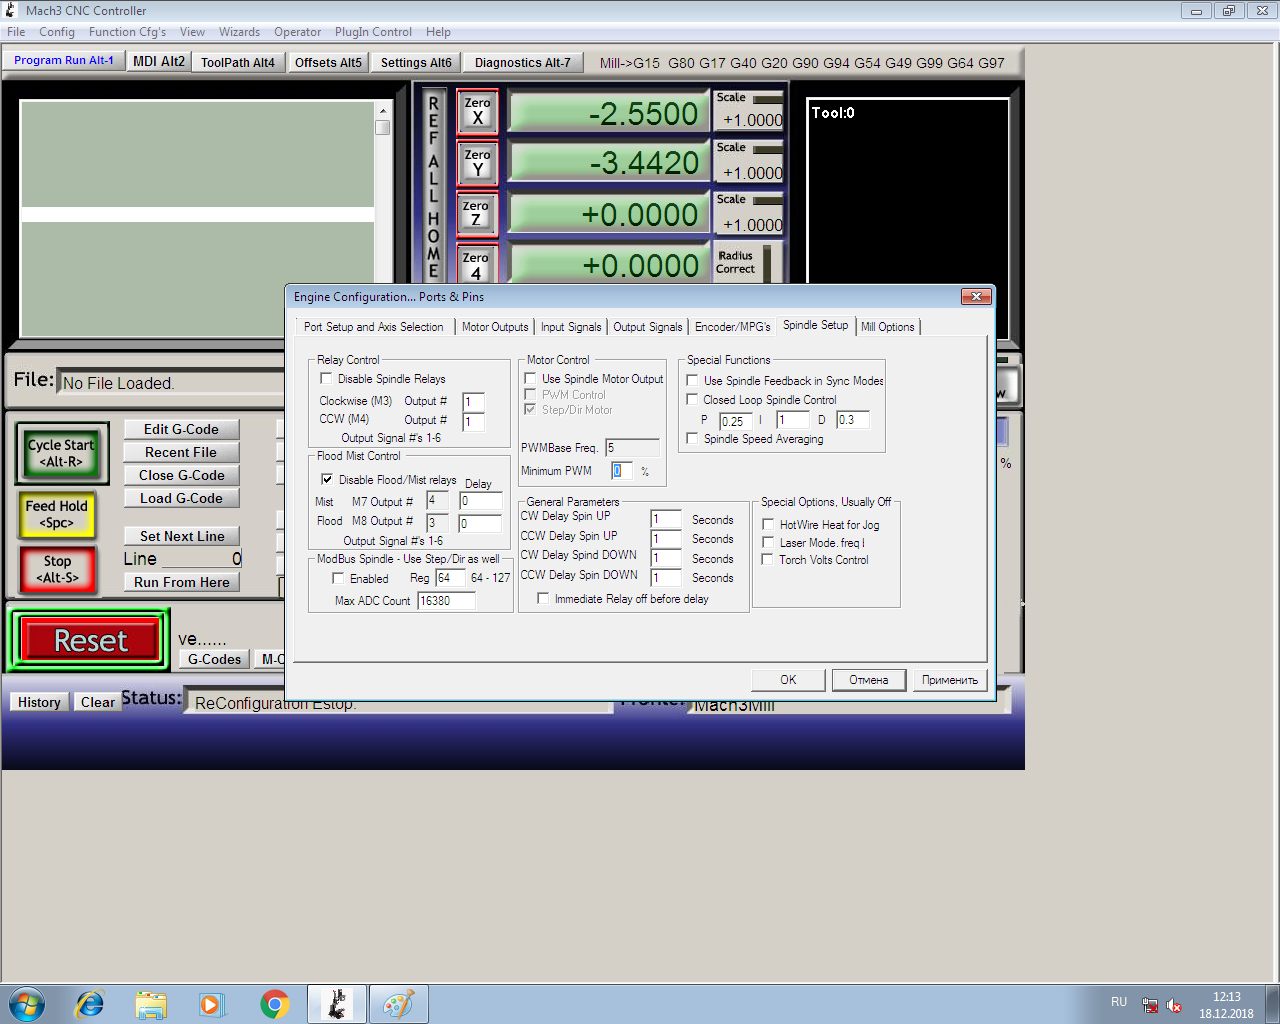This screenshot has width=1280, height=1024.
Task: Toggle Spindle Speed Averaging
Action: click(x=692, y=438)
